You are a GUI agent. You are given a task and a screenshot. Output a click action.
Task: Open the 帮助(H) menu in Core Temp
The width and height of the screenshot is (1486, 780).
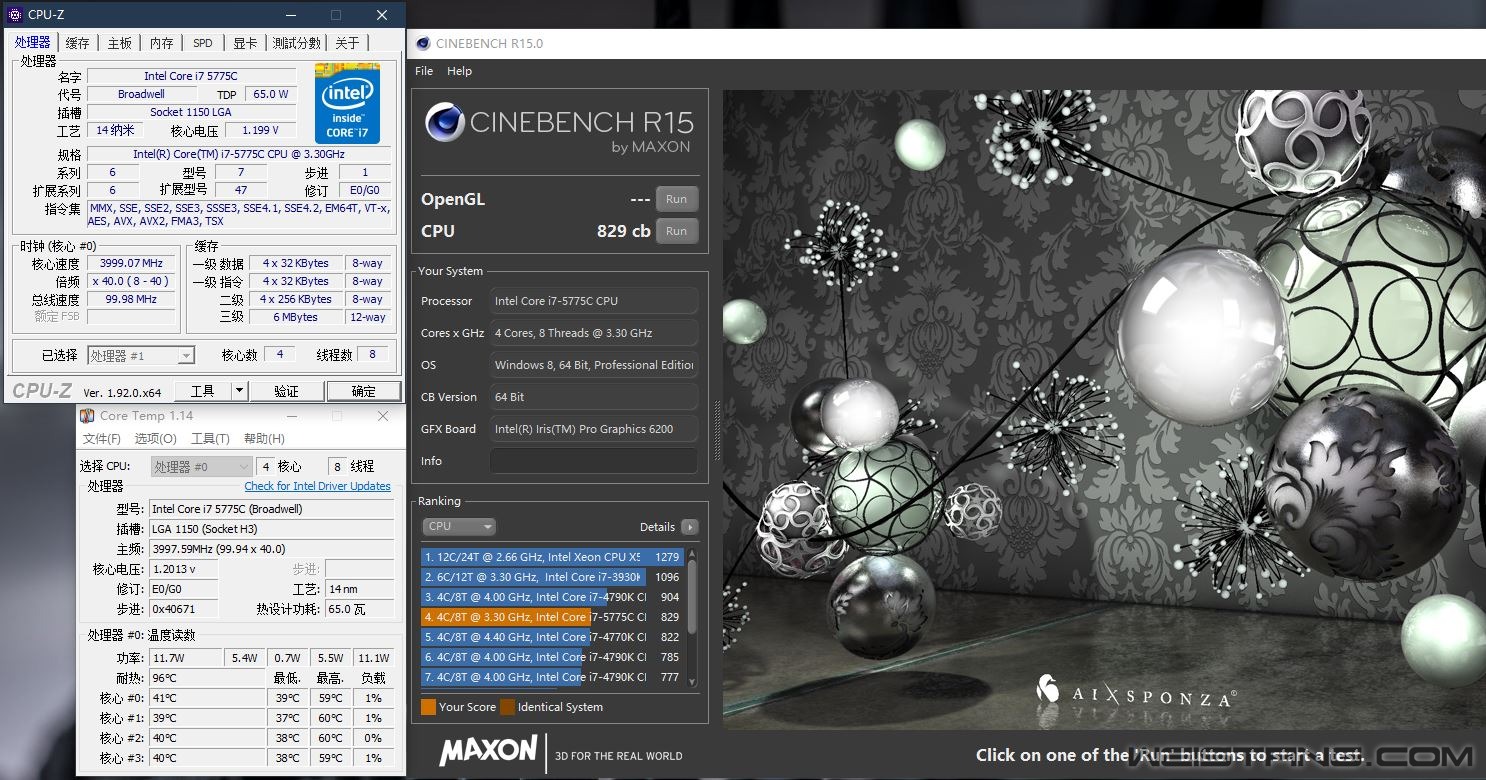tap(264, 439)
